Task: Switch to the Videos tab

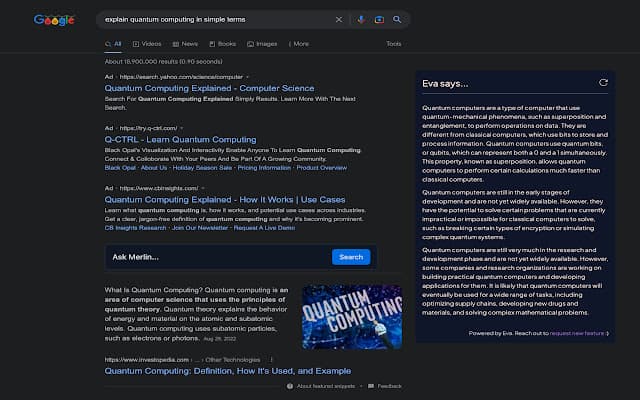Action: pyautogui.click(x=146, y=44)
